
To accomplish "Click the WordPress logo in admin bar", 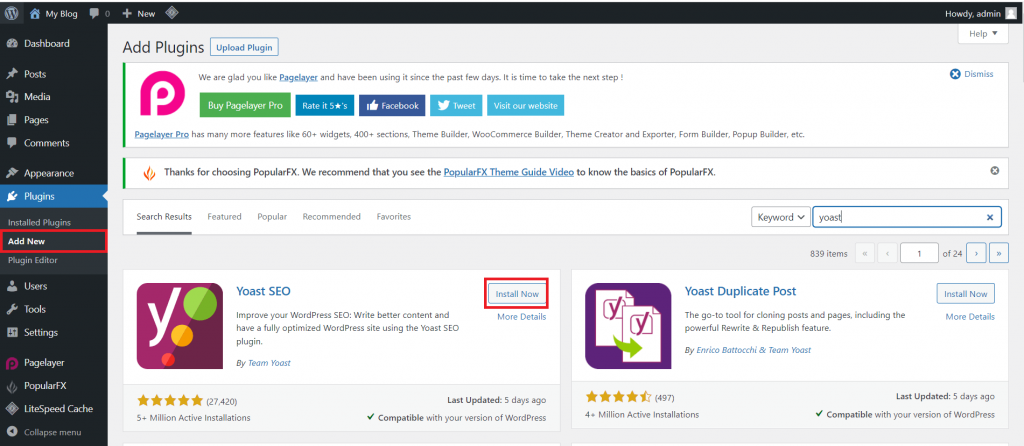I will pyautogui.click(x=11, y=13).
